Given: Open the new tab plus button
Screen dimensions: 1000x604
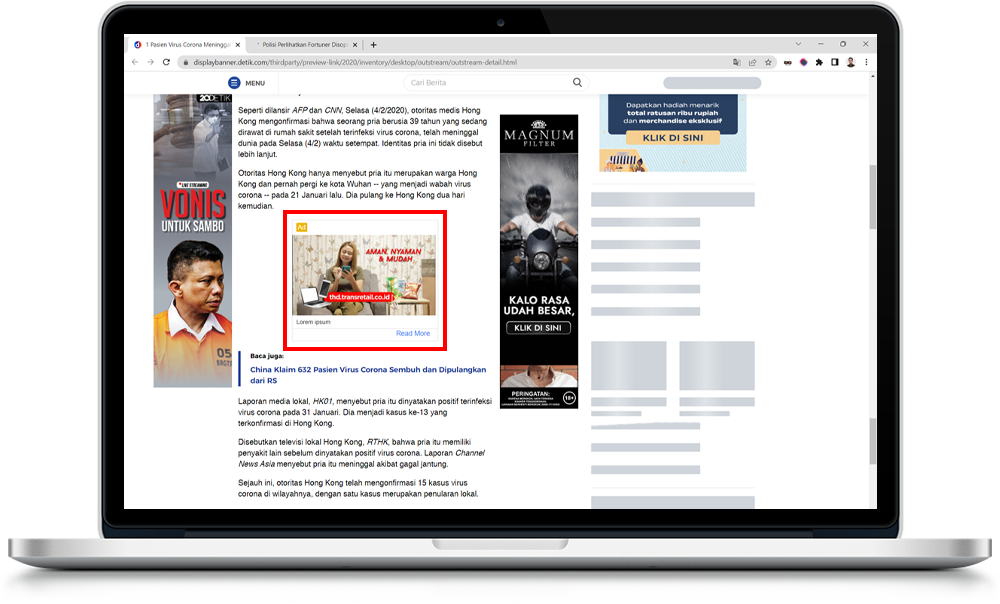Looking at the screenshot, I should (x=374, y=45).
